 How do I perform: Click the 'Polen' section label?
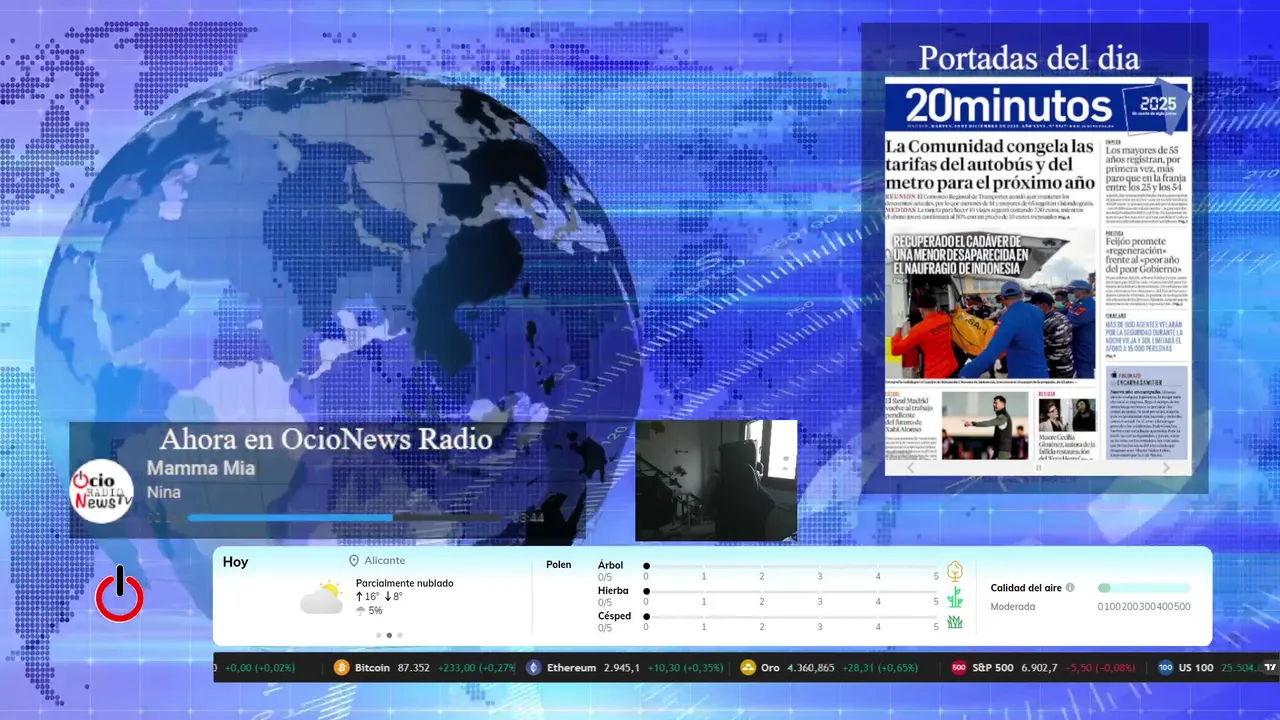559,565
